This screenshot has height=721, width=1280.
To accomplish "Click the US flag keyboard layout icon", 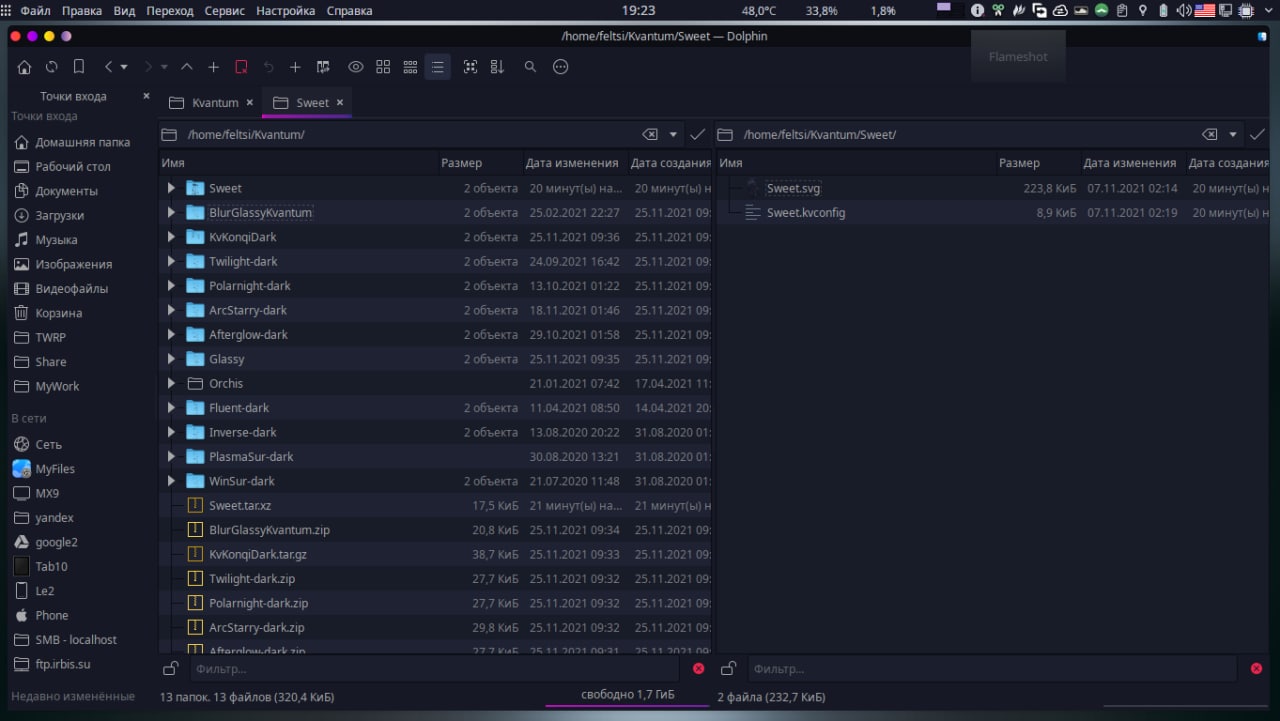I will point(1204,11).
